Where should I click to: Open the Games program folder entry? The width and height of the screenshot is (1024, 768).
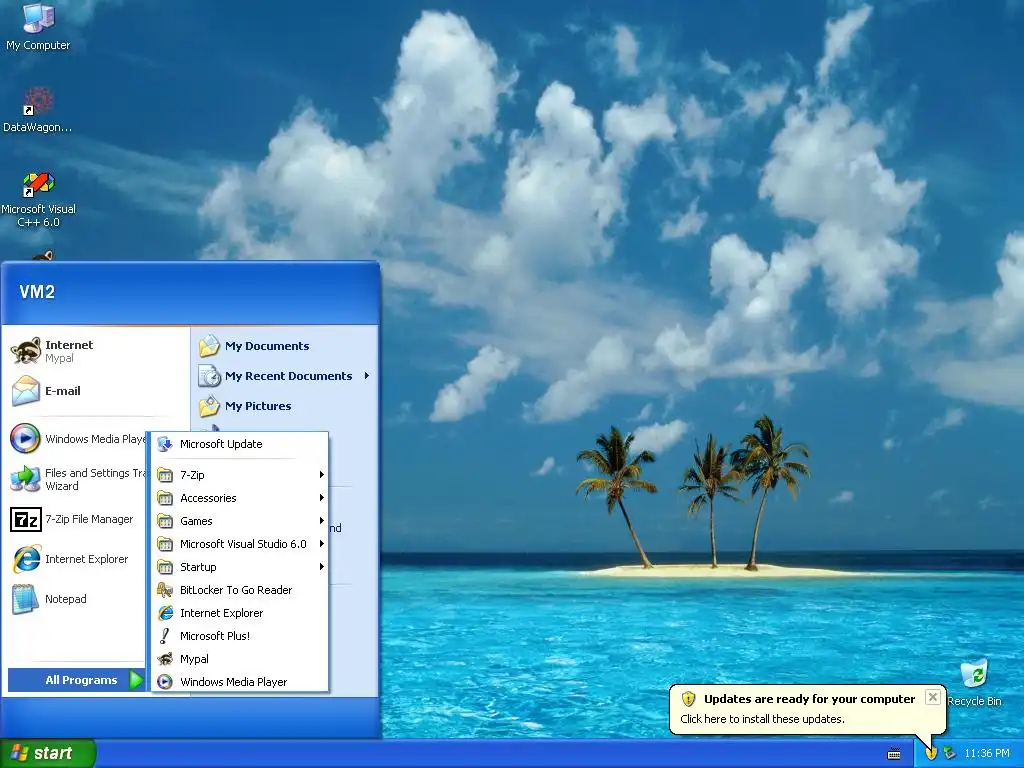tap(240, 520)
